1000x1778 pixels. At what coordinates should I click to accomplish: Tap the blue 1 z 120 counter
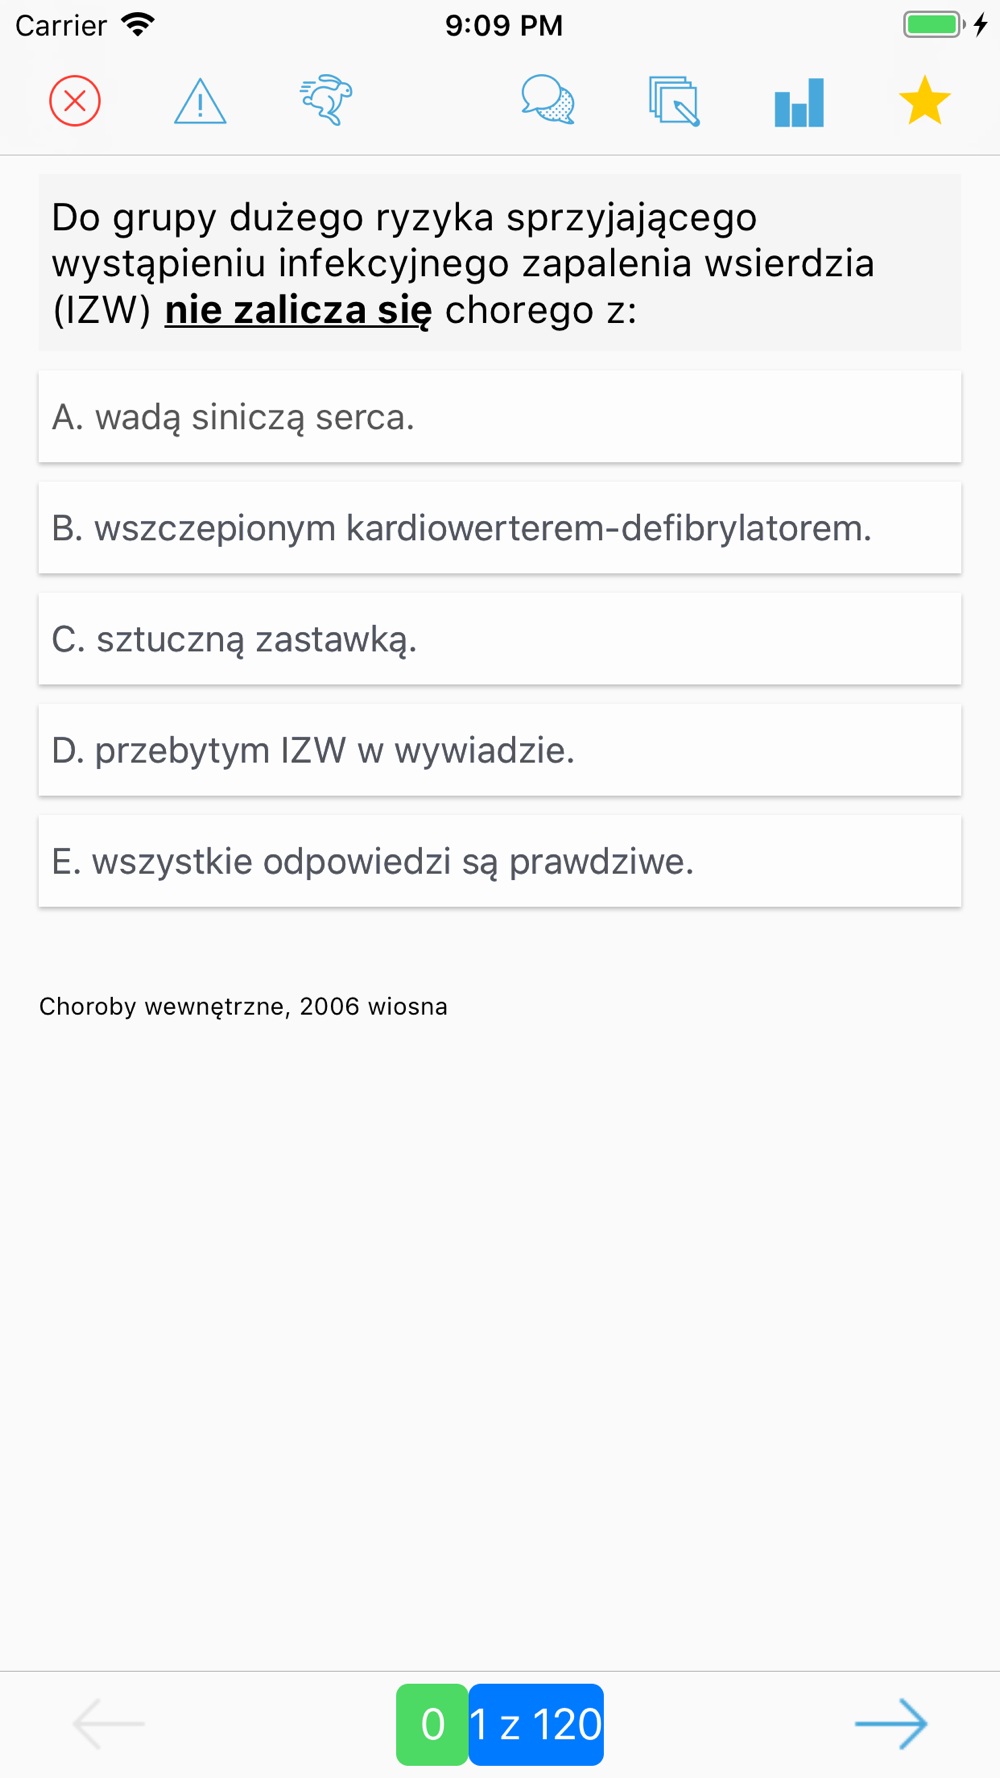coord(536,1724)
